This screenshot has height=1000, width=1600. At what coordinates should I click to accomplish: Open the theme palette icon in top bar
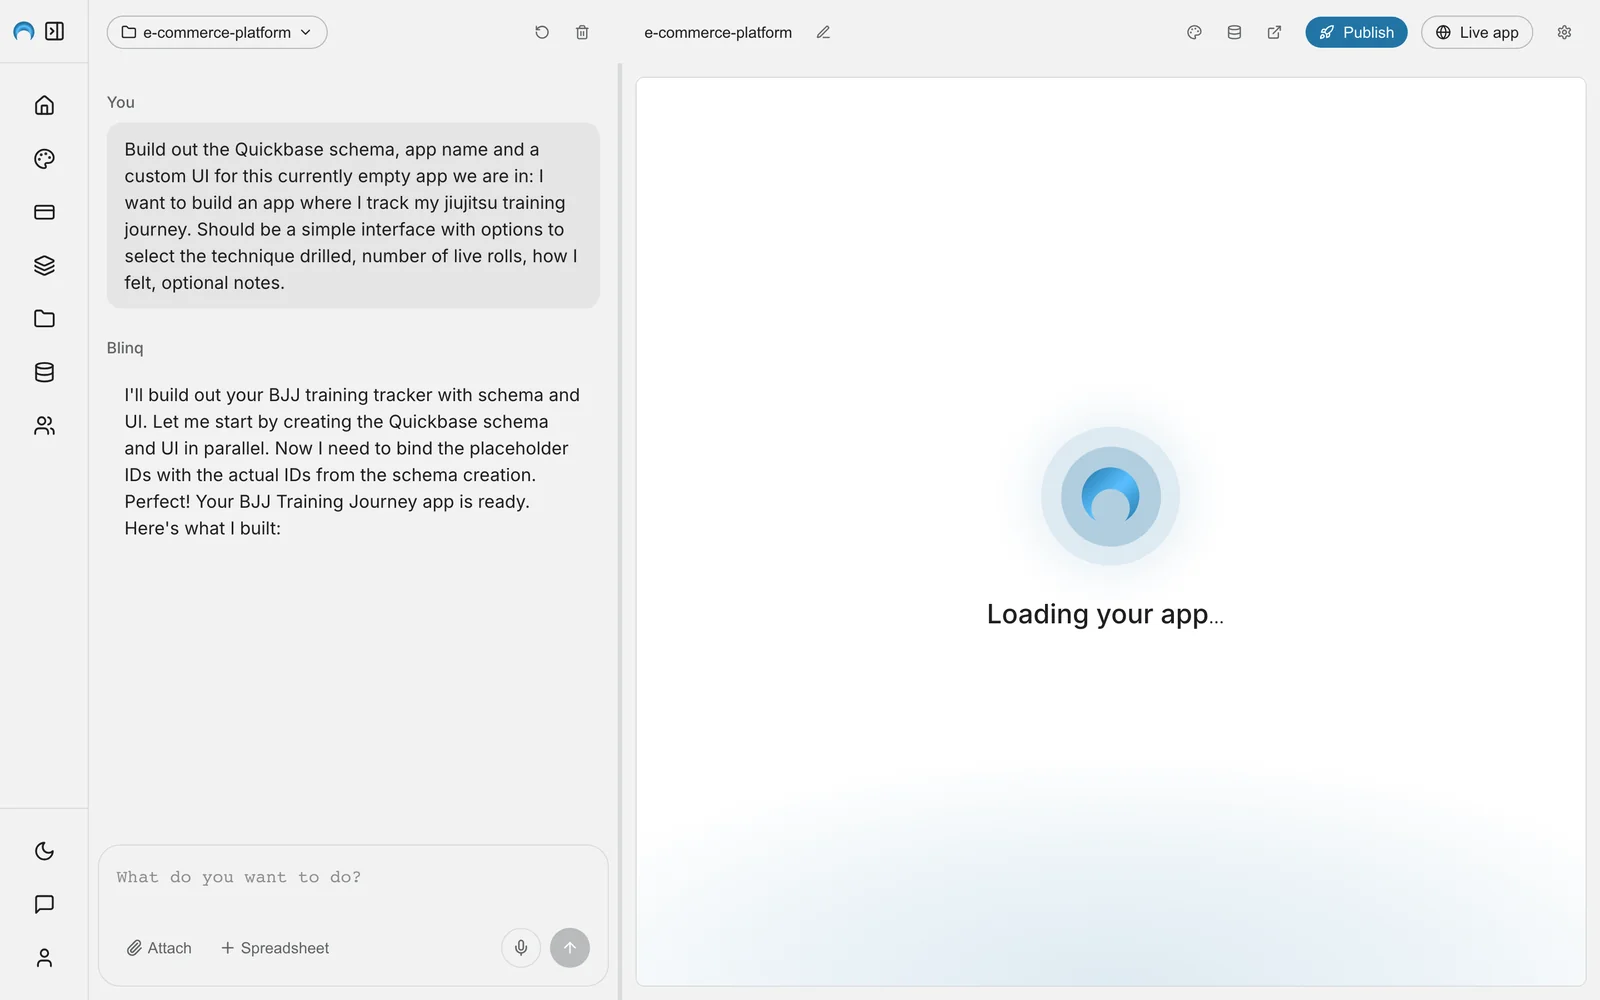pyautogui.click(x=1194, y=32)
